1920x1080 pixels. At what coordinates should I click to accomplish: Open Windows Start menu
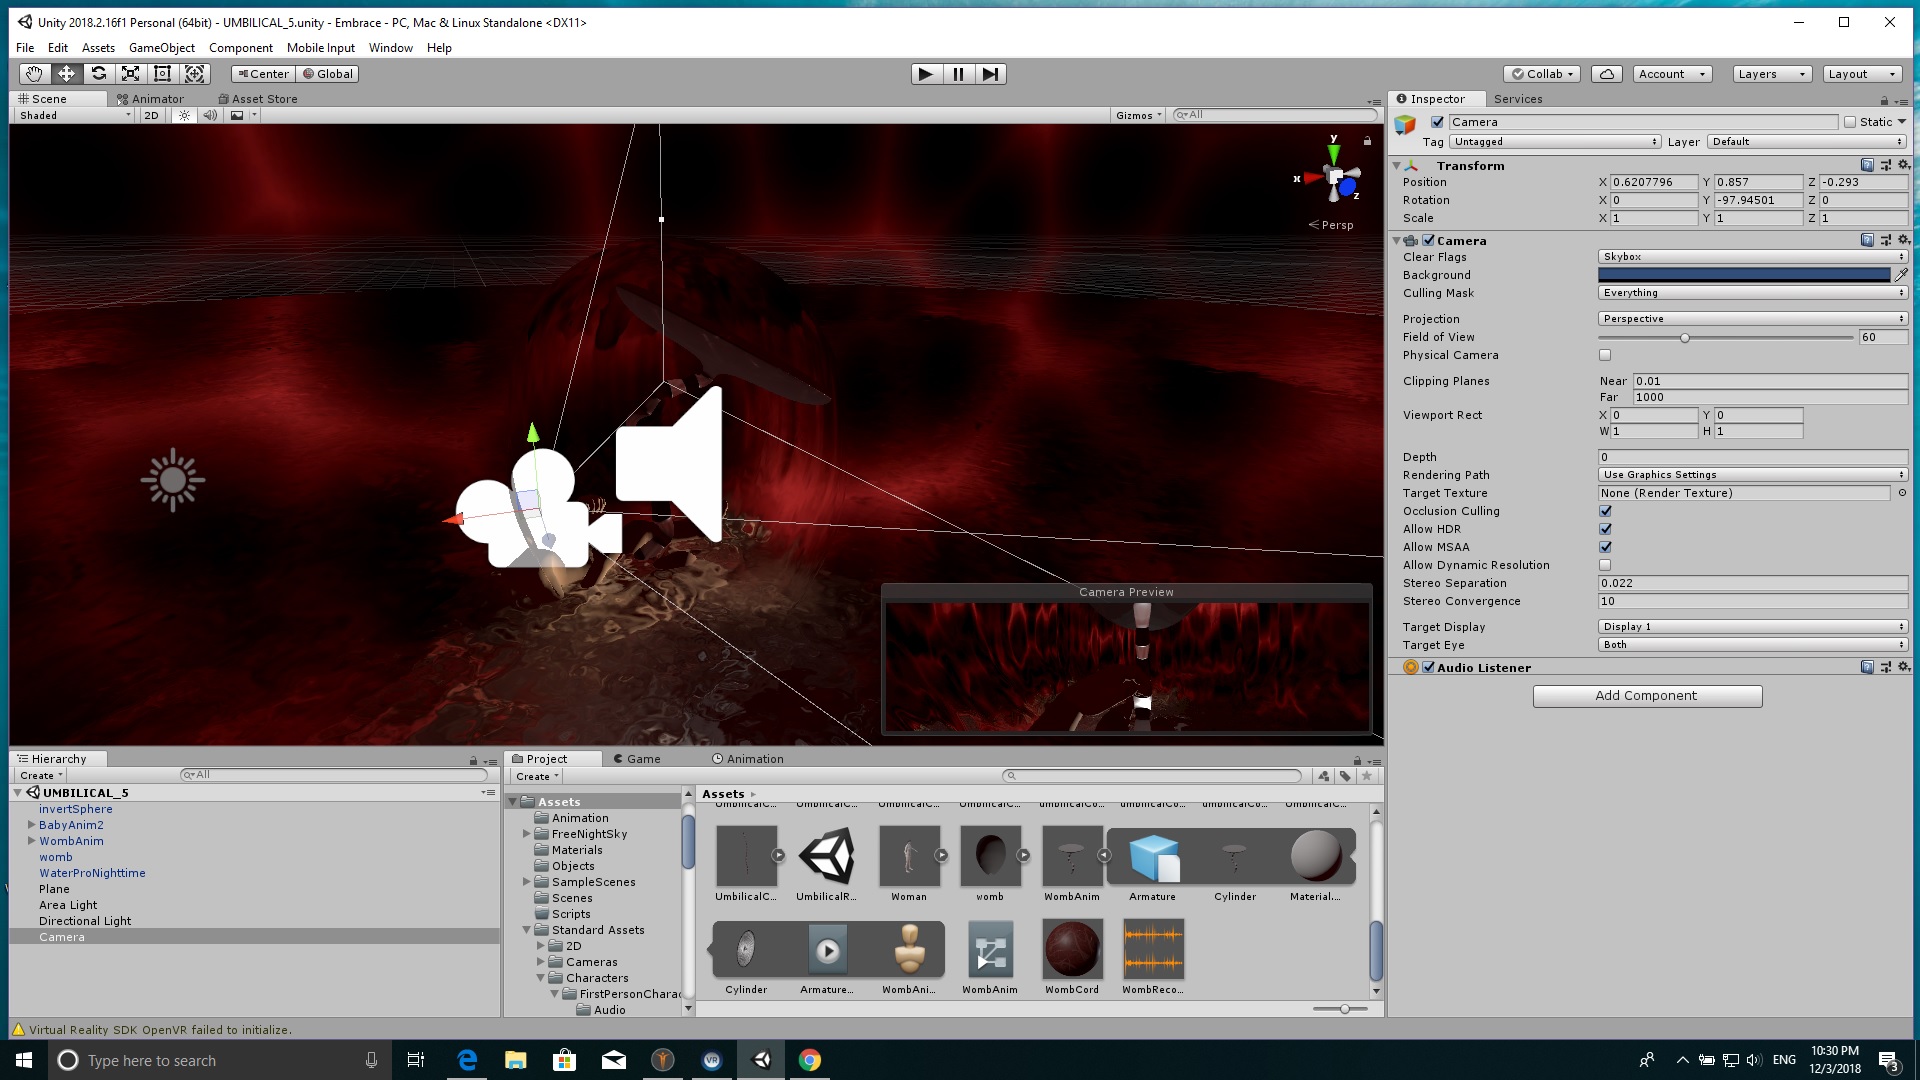(x=24, y=1060)
